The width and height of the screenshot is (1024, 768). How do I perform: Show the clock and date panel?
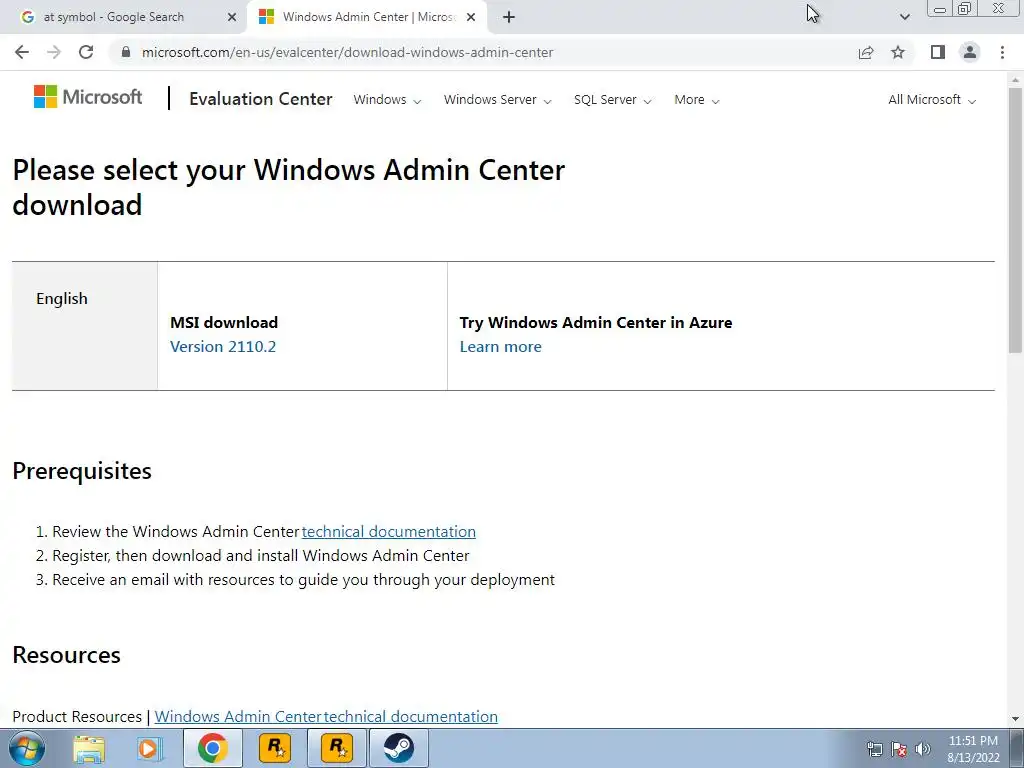pyautogui.click(x=973, y=749)
